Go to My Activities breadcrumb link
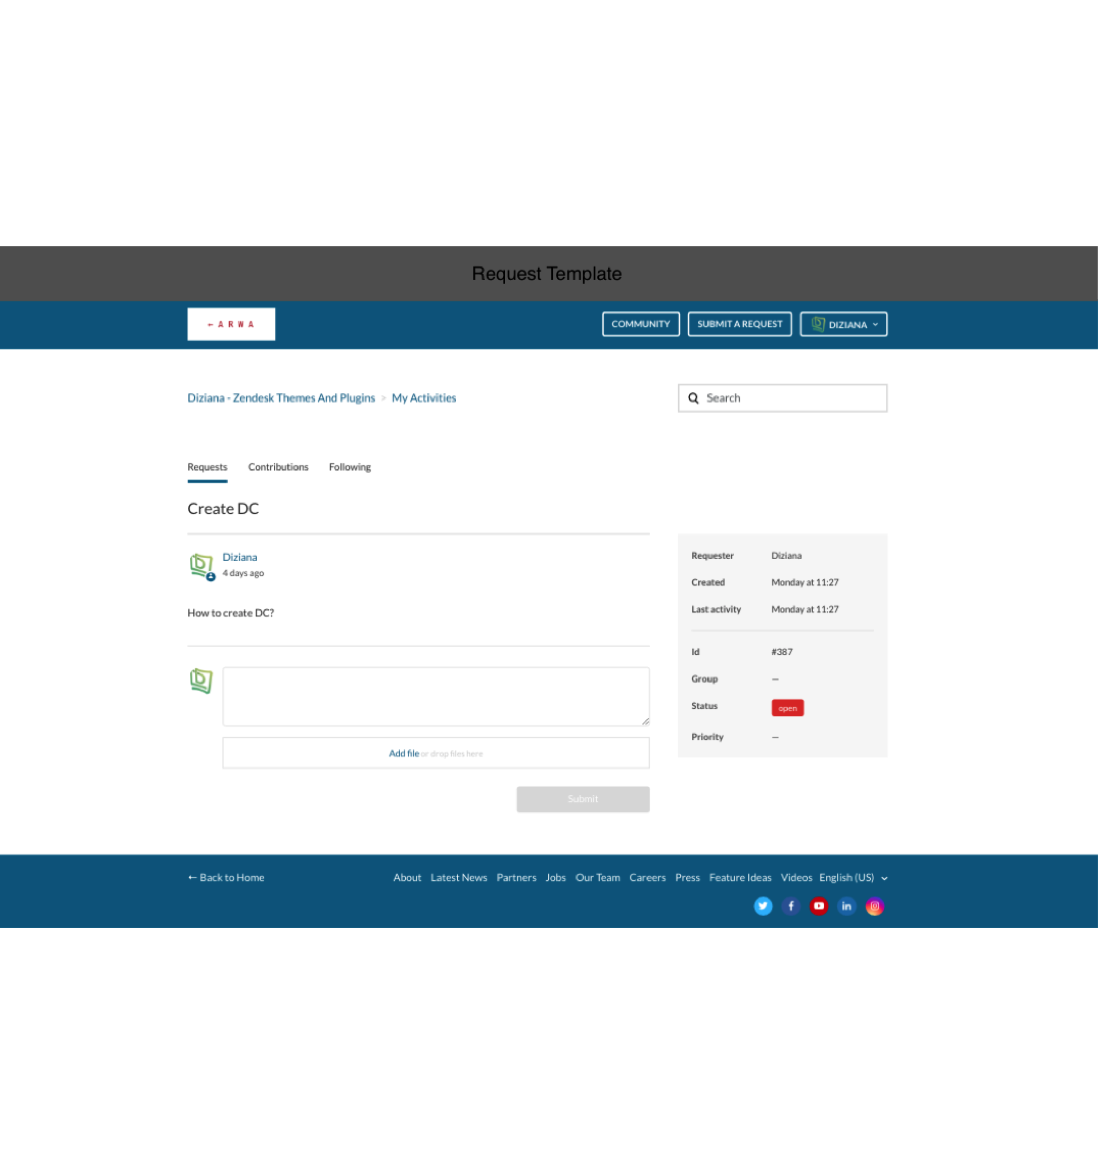Image resolution: width=1099 pixels, height=1165 pixels. 424,398
